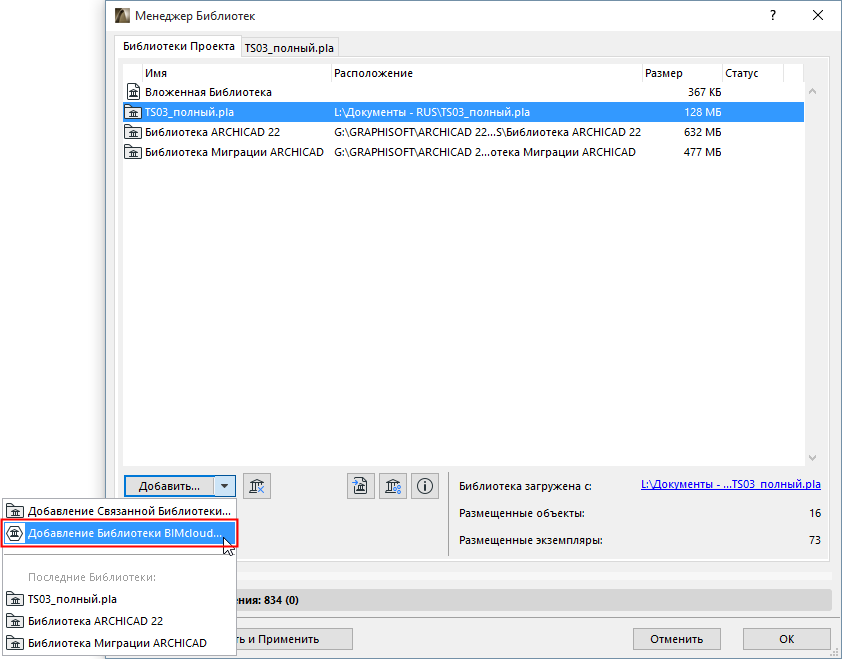Remove selected library using the delete-library icon
This screenshot has width=842, height=659.
click(x=257, y=486)
